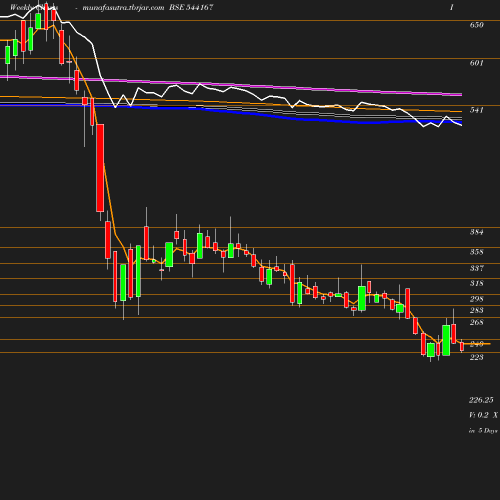Screen dimensions: 500x500
Task: Click the 650 price level label
Action: (x=476, y=25)
